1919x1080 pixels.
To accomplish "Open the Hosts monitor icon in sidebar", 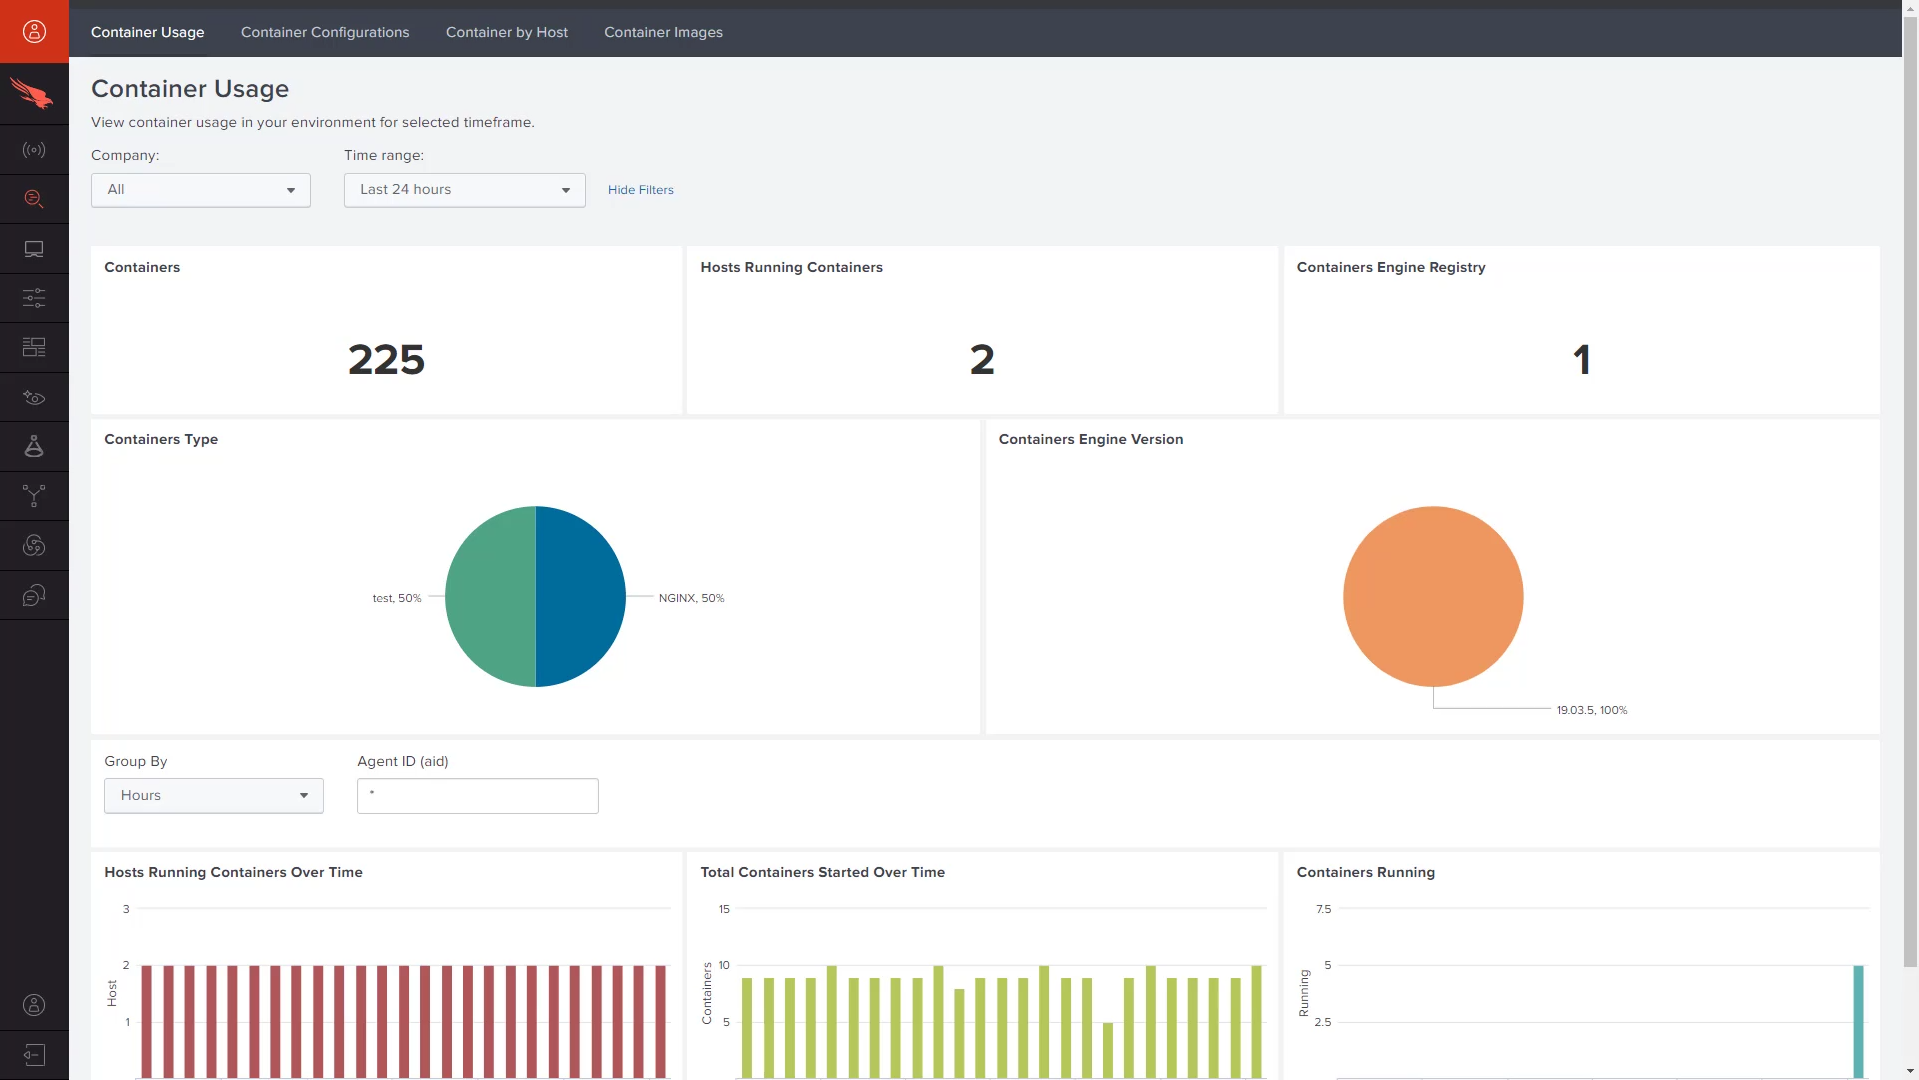I will [34, 249].
